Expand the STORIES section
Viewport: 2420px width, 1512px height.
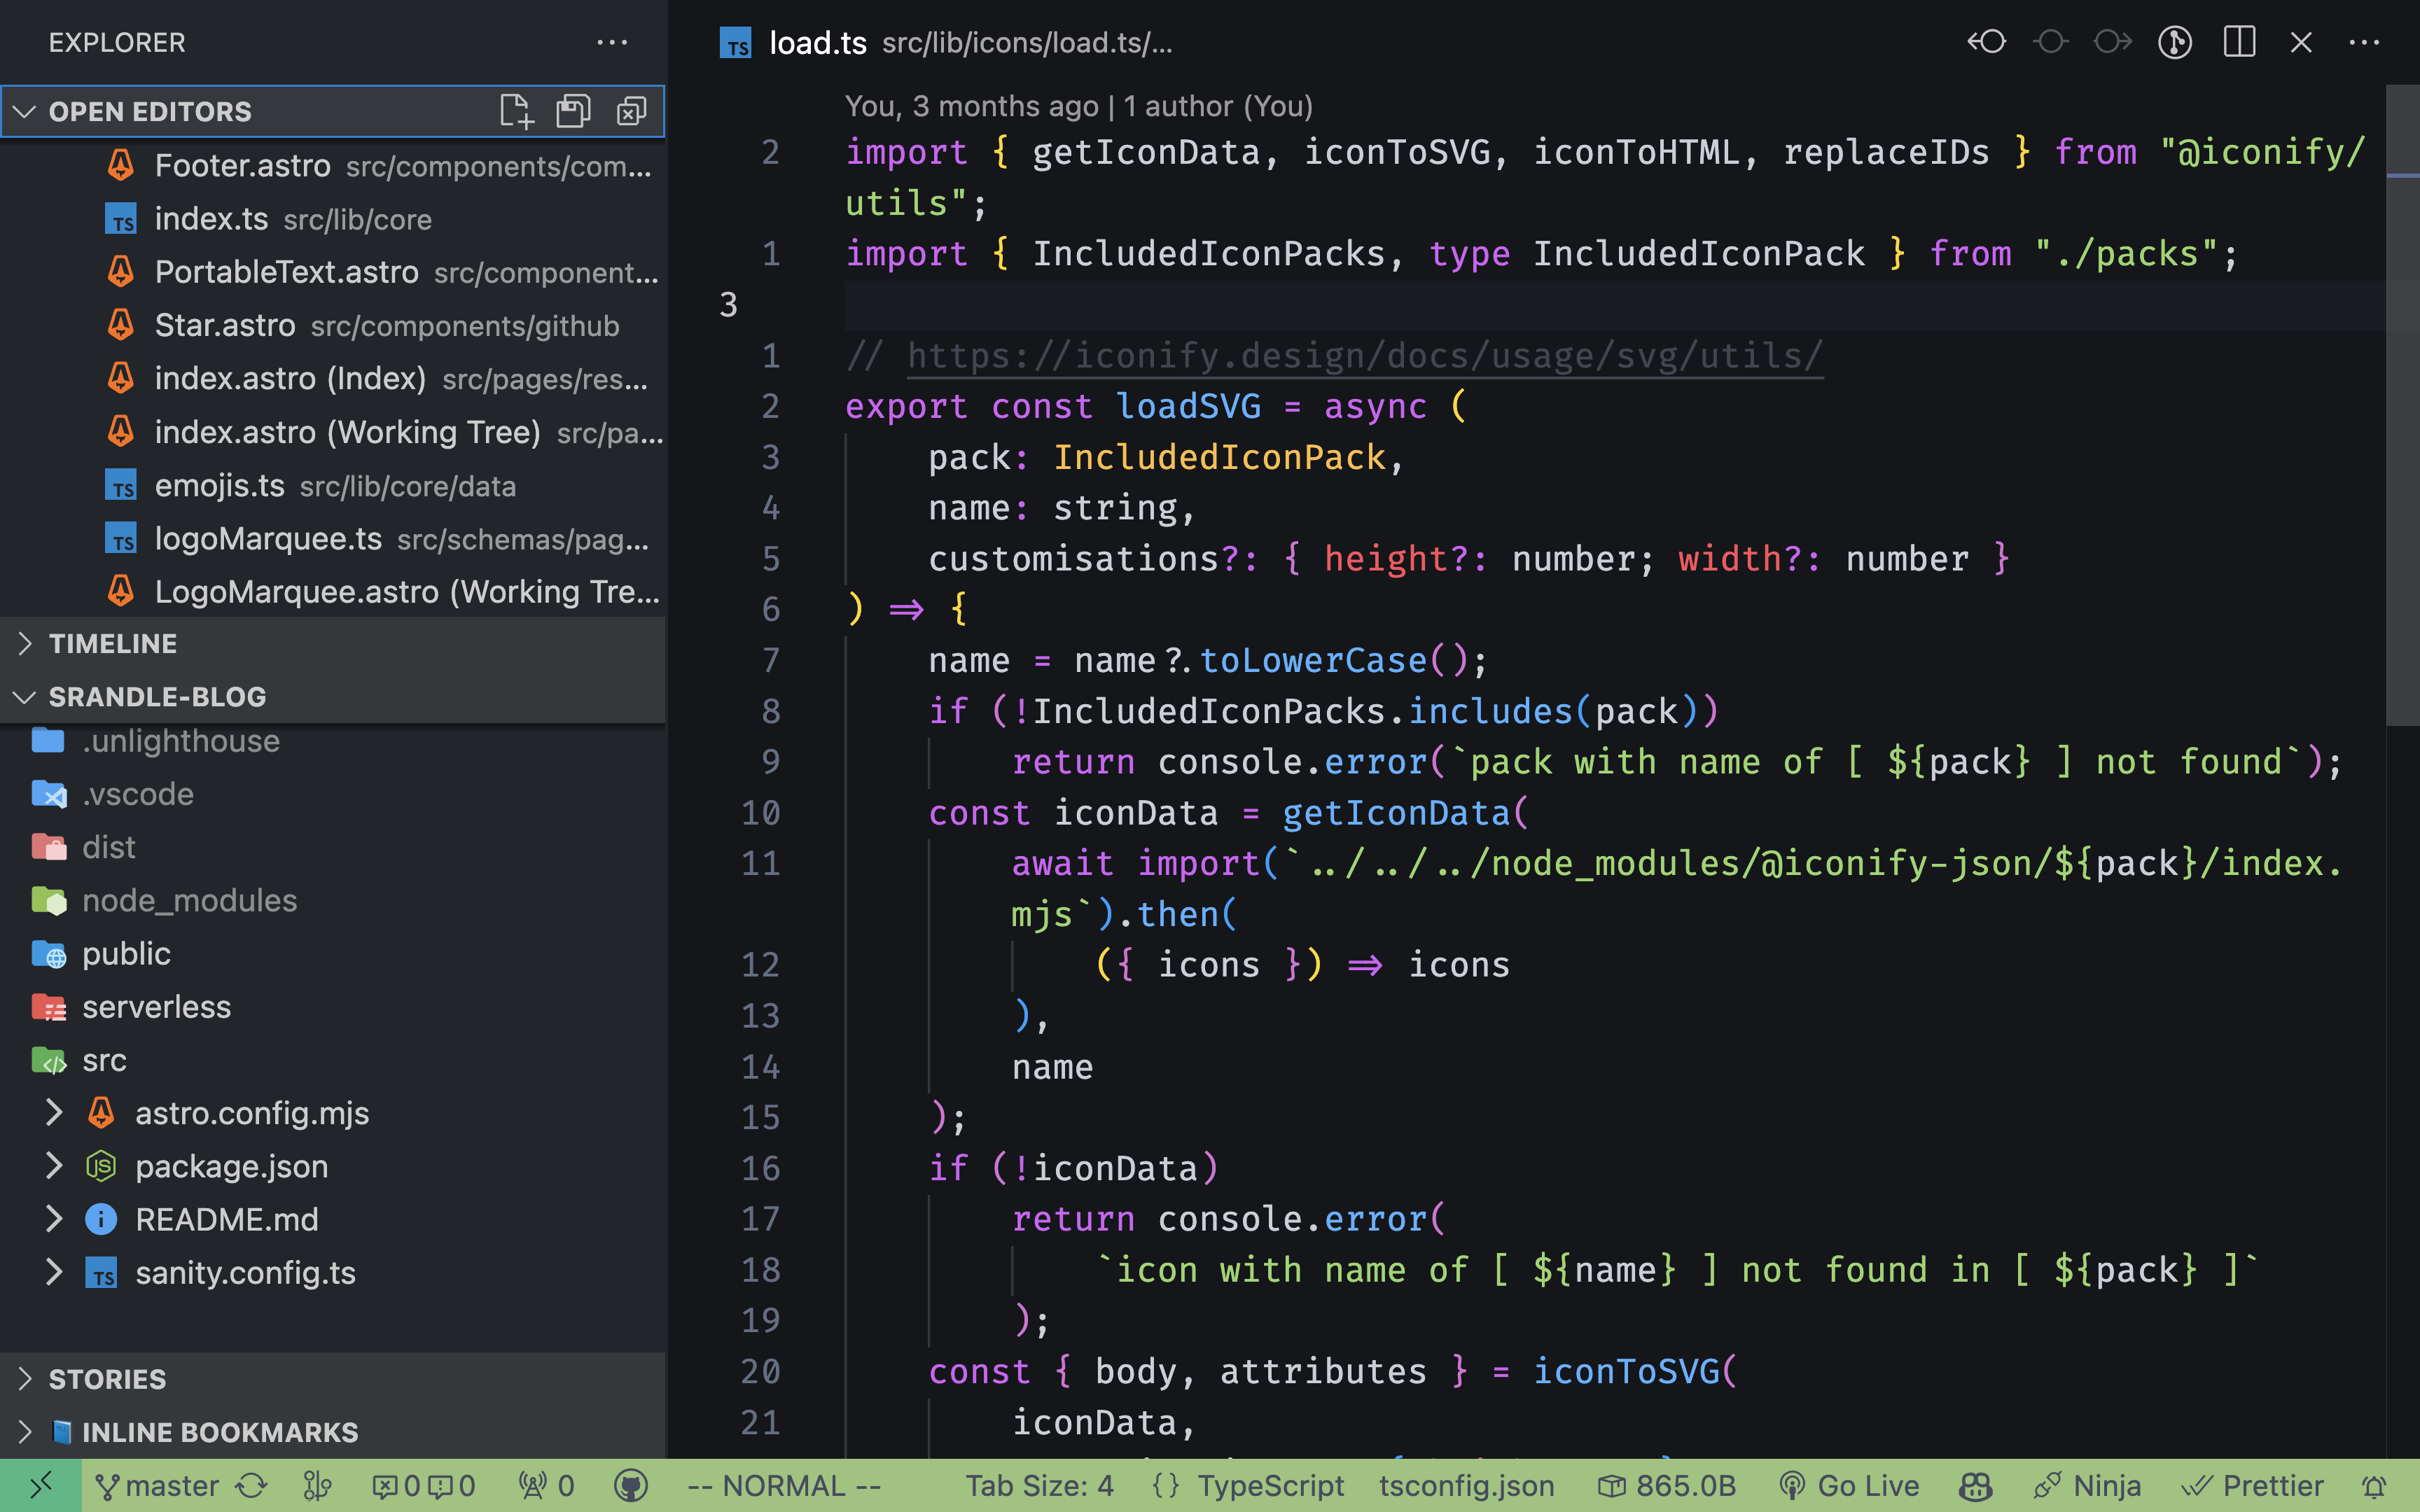pyautogui.click(x=108, y=1378)
